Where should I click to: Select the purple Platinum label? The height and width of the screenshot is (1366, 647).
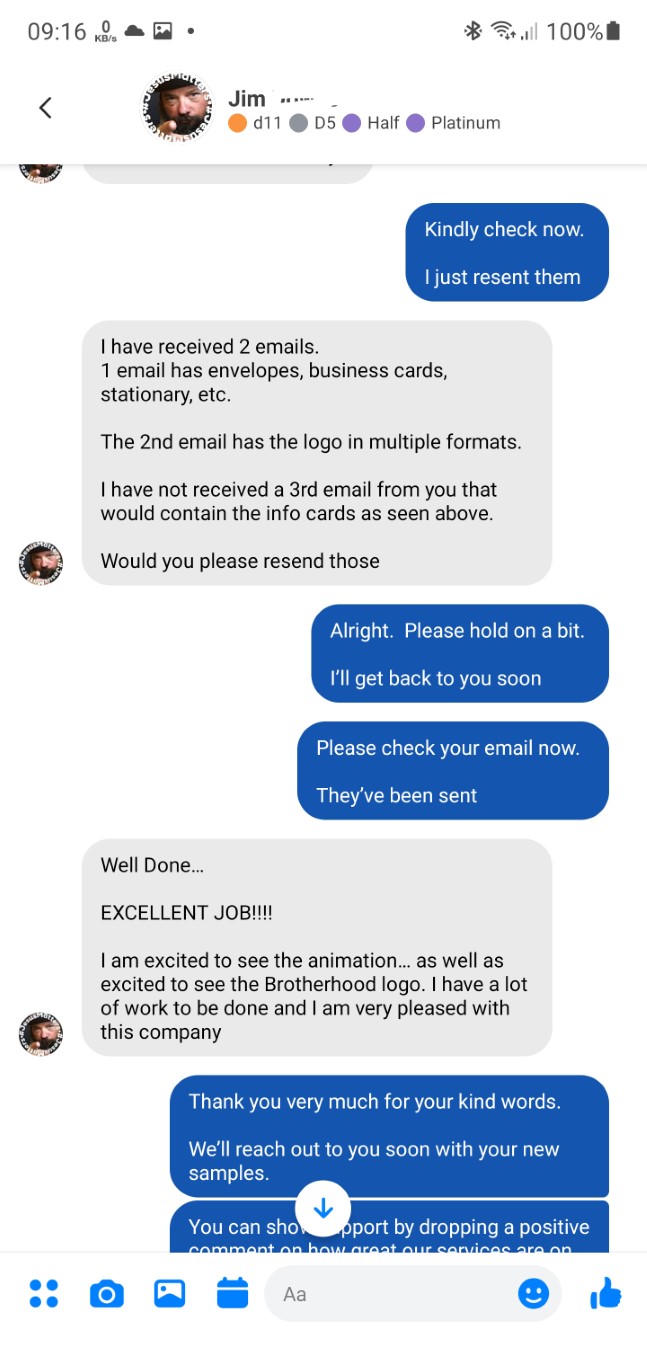(454, 123)
